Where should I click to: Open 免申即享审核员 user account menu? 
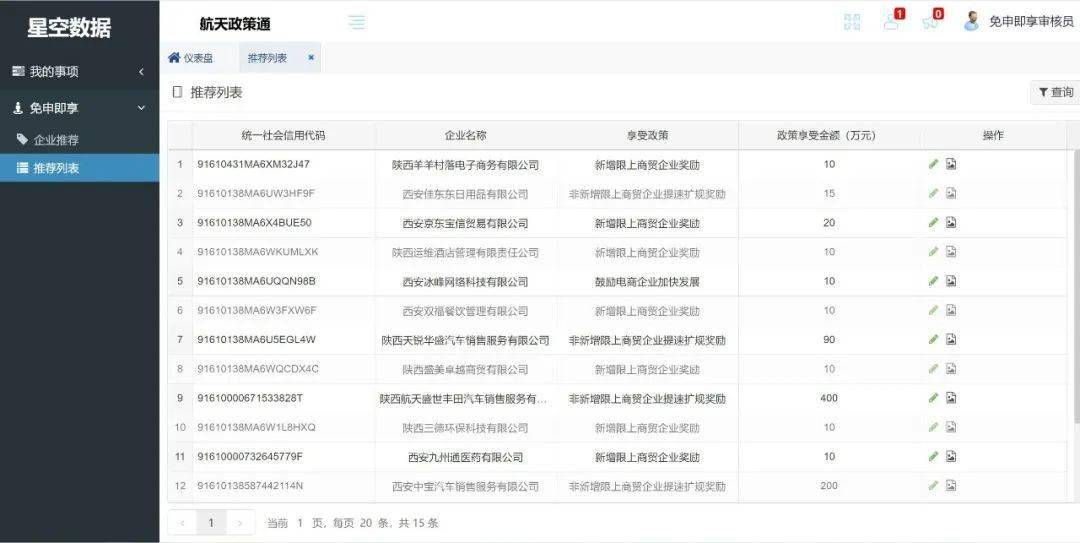[x=1018, y=22]
